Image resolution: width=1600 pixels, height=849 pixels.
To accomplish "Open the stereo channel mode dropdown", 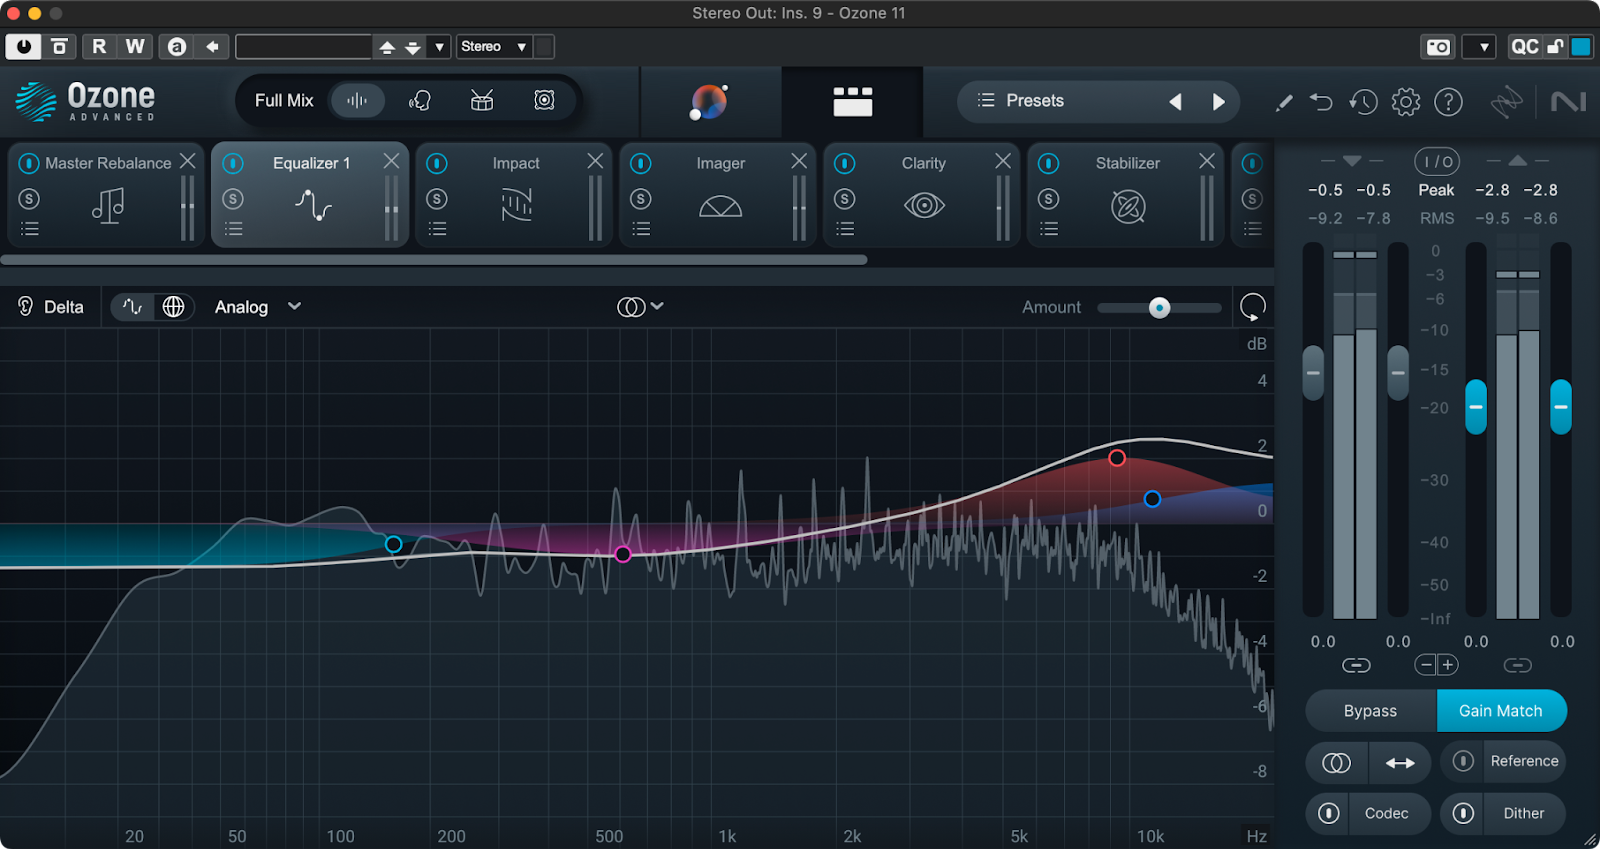I will coord(640,307).
